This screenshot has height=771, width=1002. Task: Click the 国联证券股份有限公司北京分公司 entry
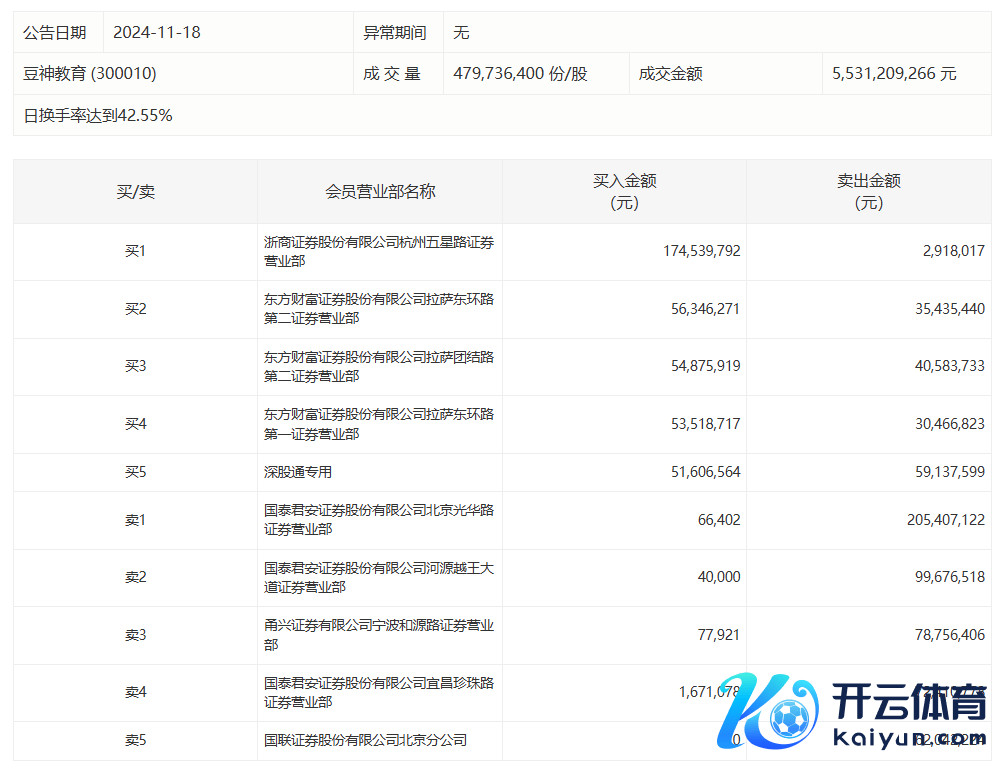(365, 741)
